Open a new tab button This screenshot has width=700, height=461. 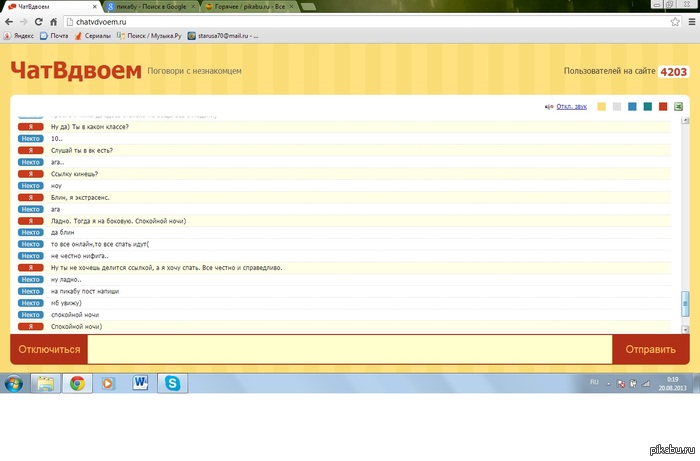click(308, 7)
